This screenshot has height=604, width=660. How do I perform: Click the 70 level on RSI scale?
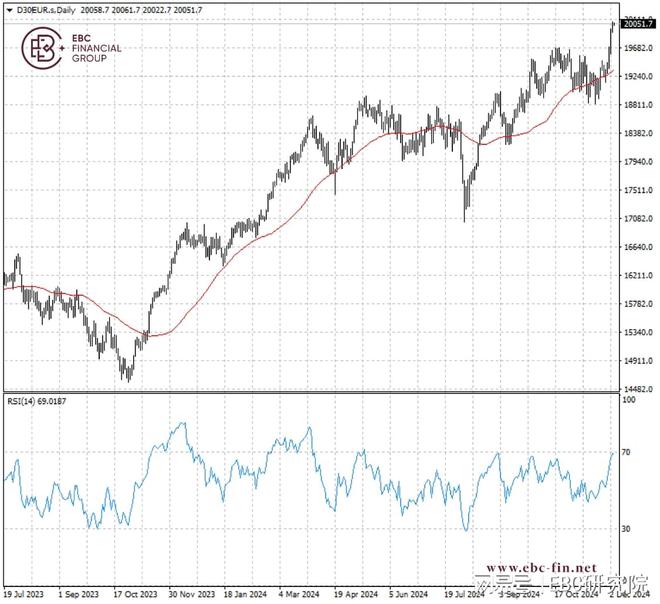[627, 452]
